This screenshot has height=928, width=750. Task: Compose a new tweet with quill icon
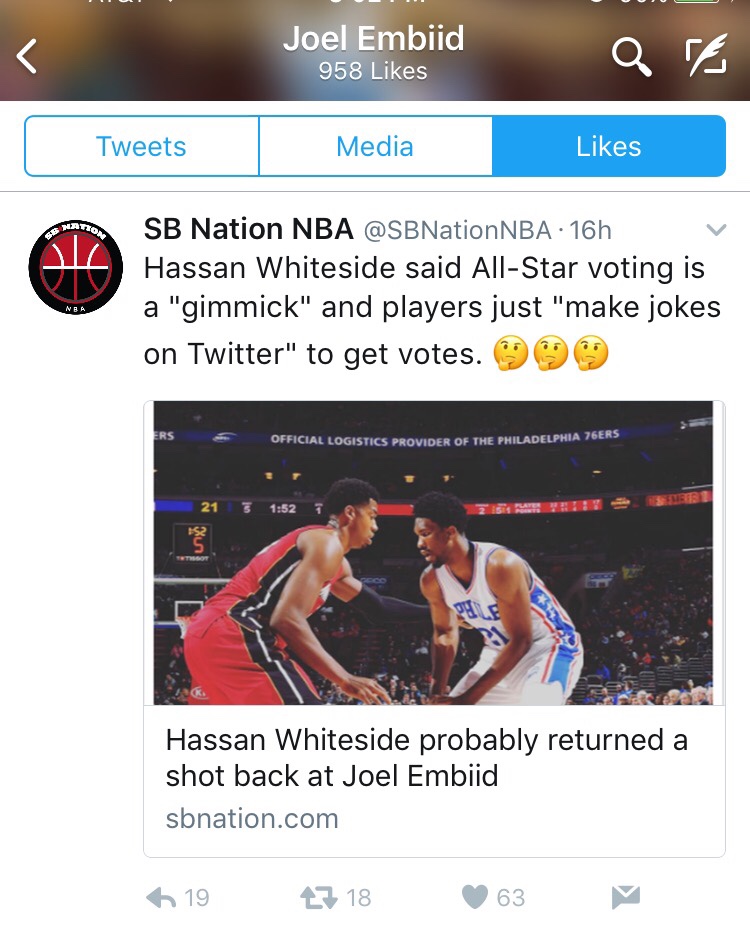coord(705,58)
